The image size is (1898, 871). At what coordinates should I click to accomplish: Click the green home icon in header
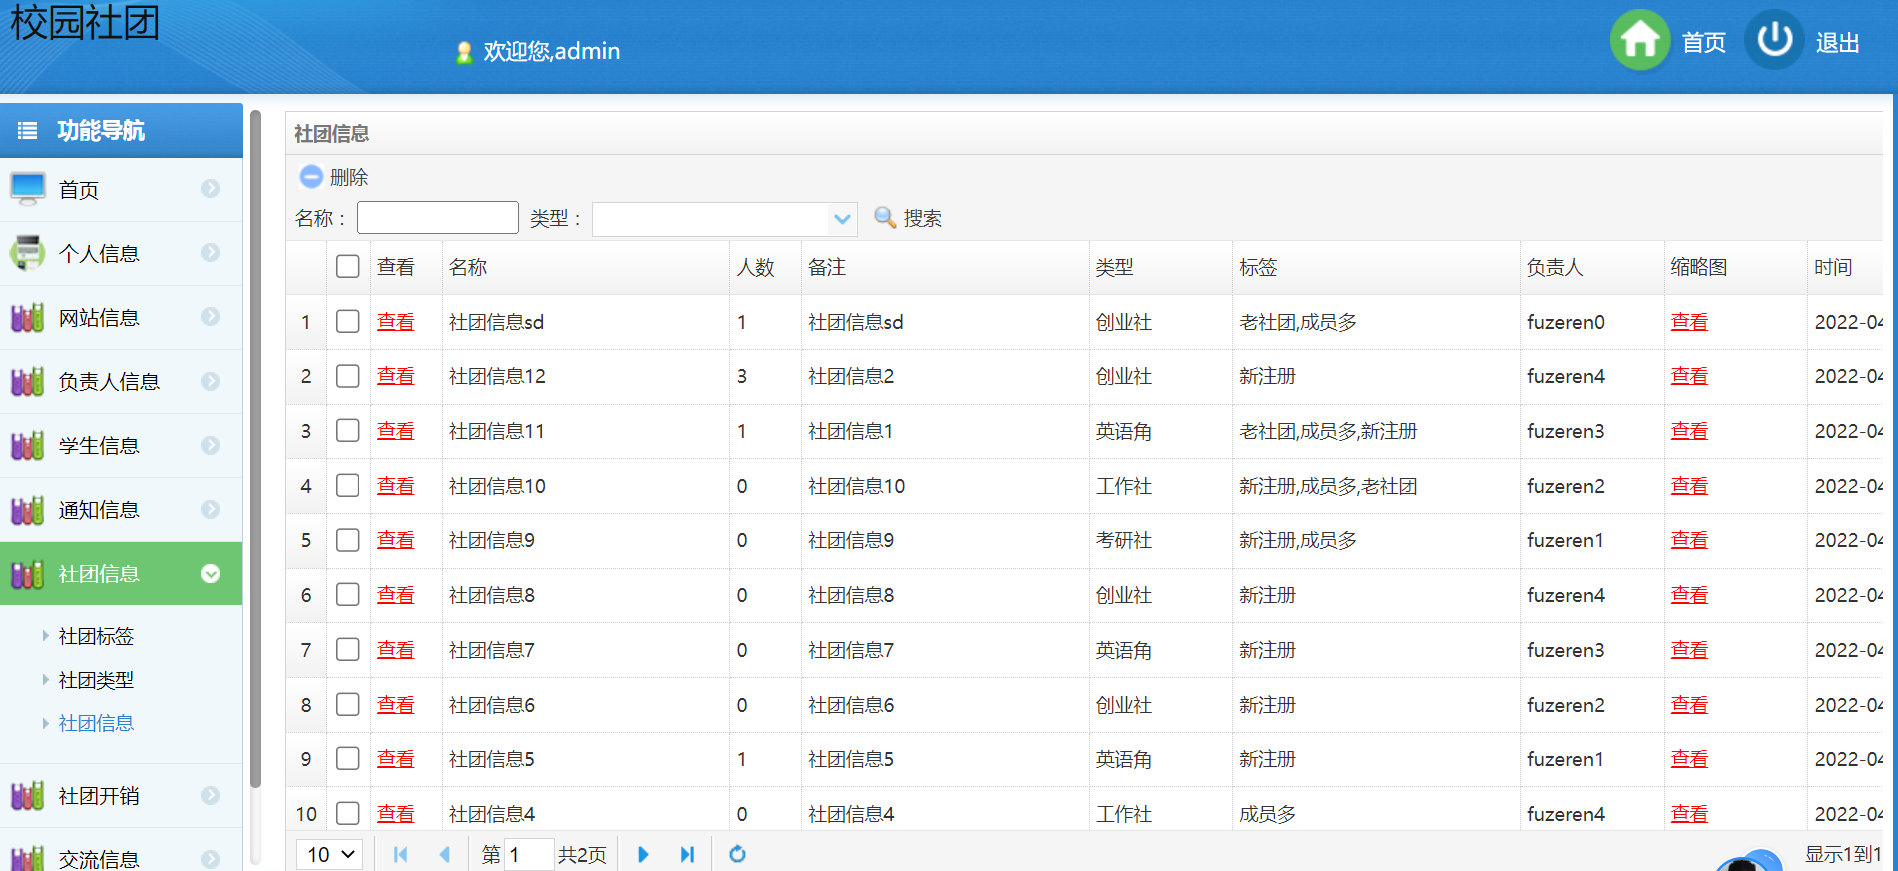(x=1639, y=41)
